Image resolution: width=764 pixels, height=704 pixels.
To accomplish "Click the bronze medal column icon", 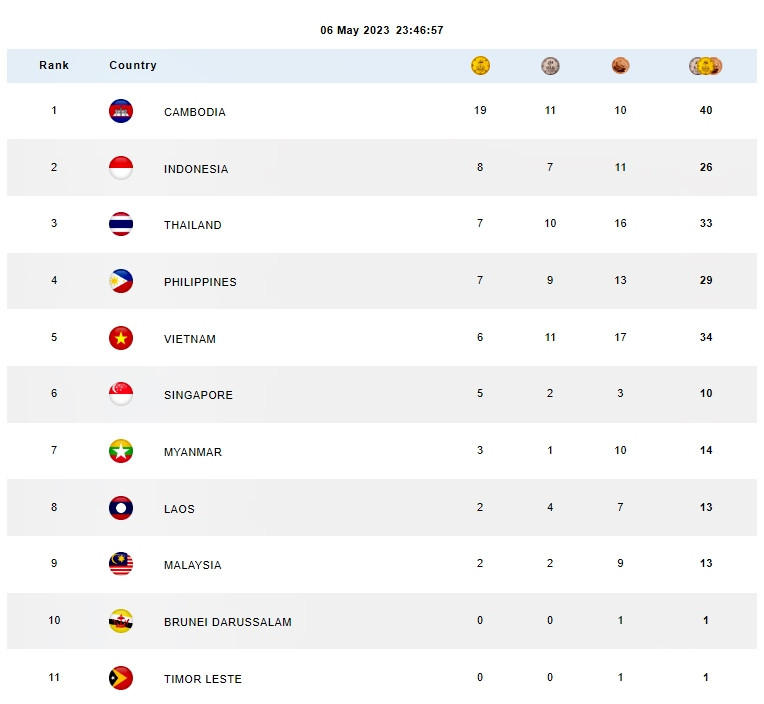I will (620, 66).
